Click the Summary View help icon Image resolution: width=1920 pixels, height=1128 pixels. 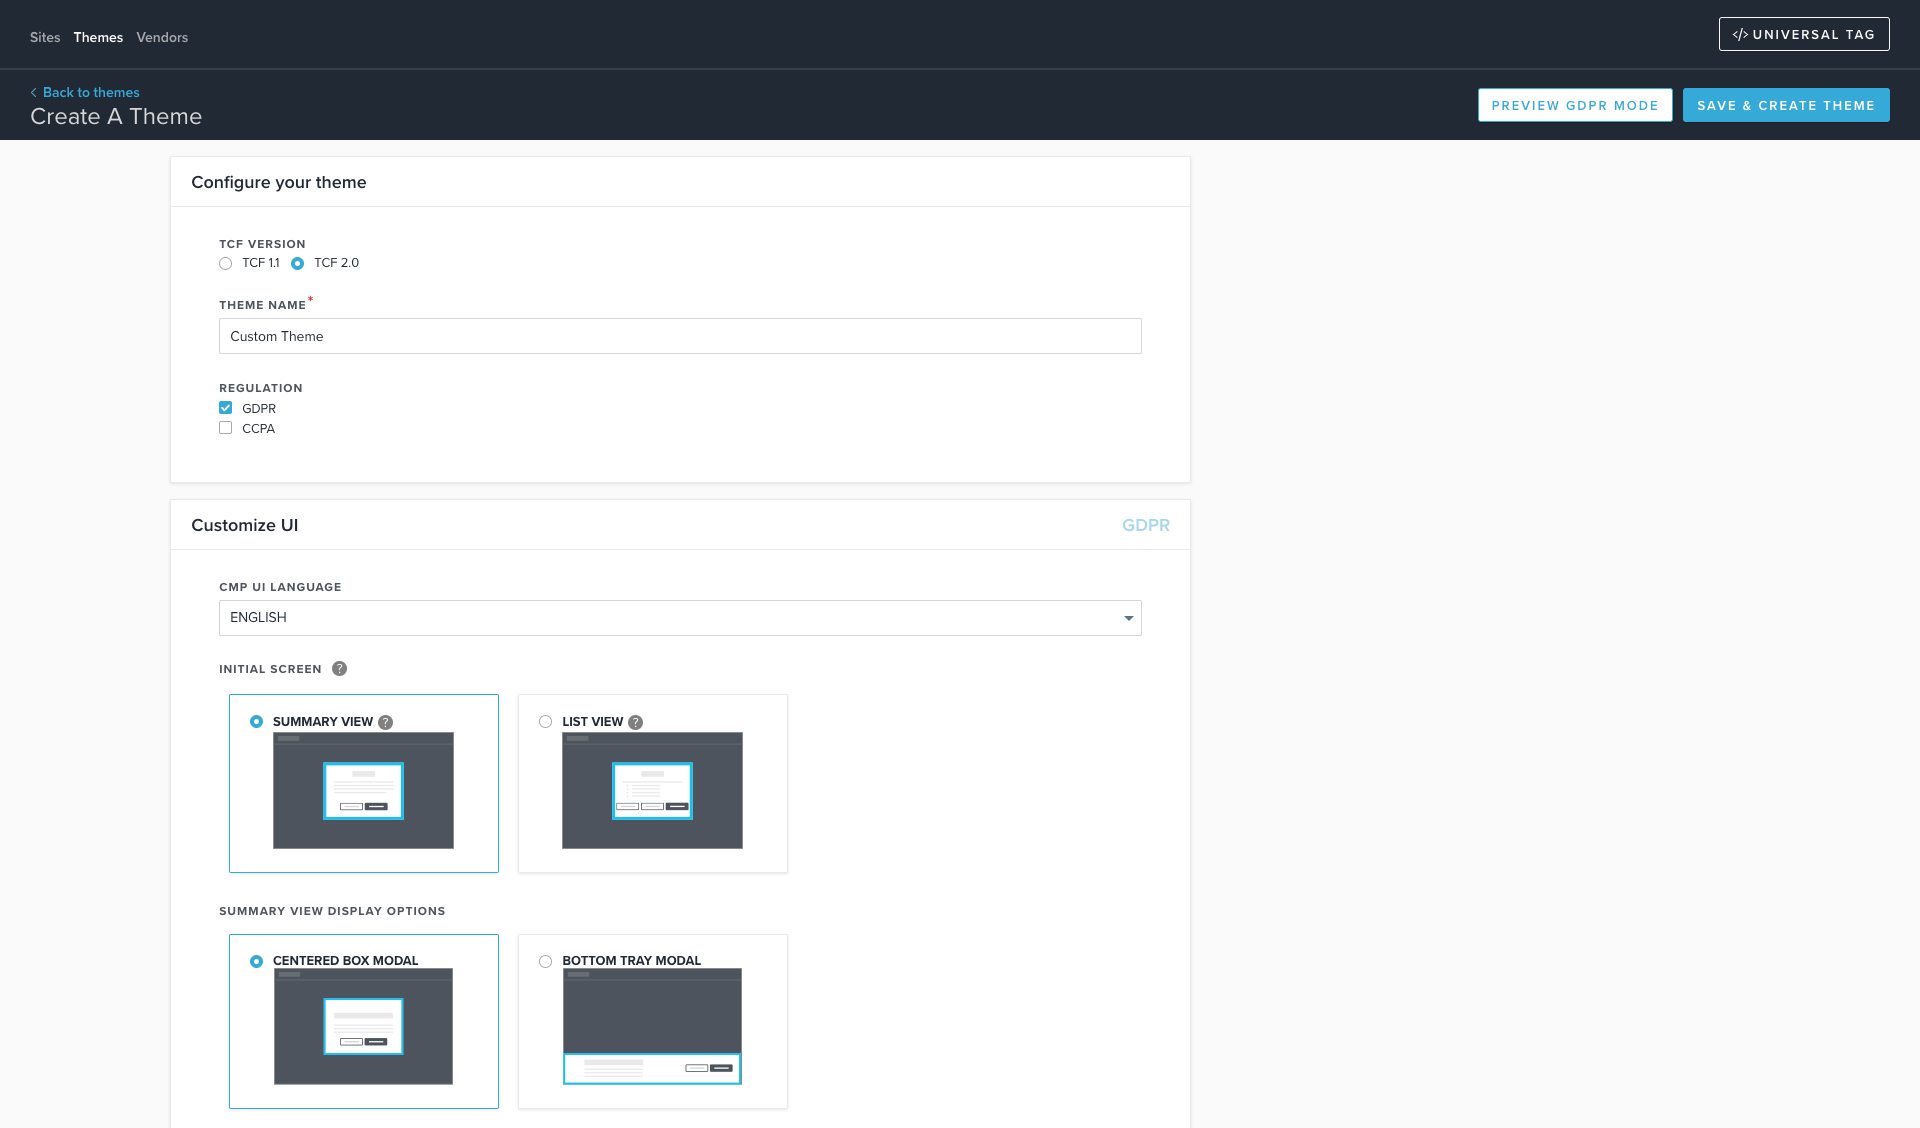385,722
